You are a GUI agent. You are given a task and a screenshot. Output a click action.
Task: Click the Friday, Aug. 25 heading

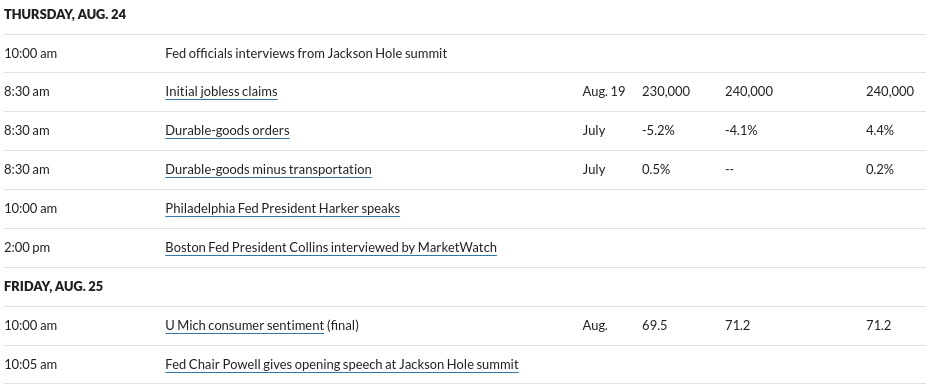[53, 286]
